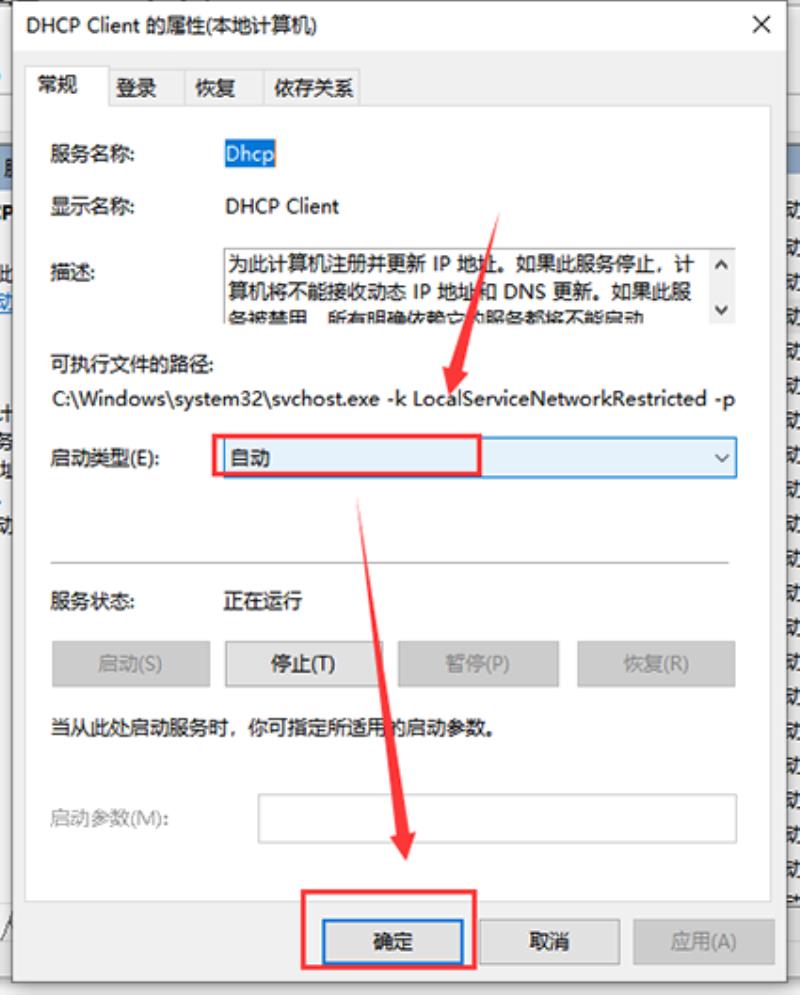Image resolution: width=800 pixels, height=995 pixels.
Task: Click the 应用(A) button
Action: 704,941
